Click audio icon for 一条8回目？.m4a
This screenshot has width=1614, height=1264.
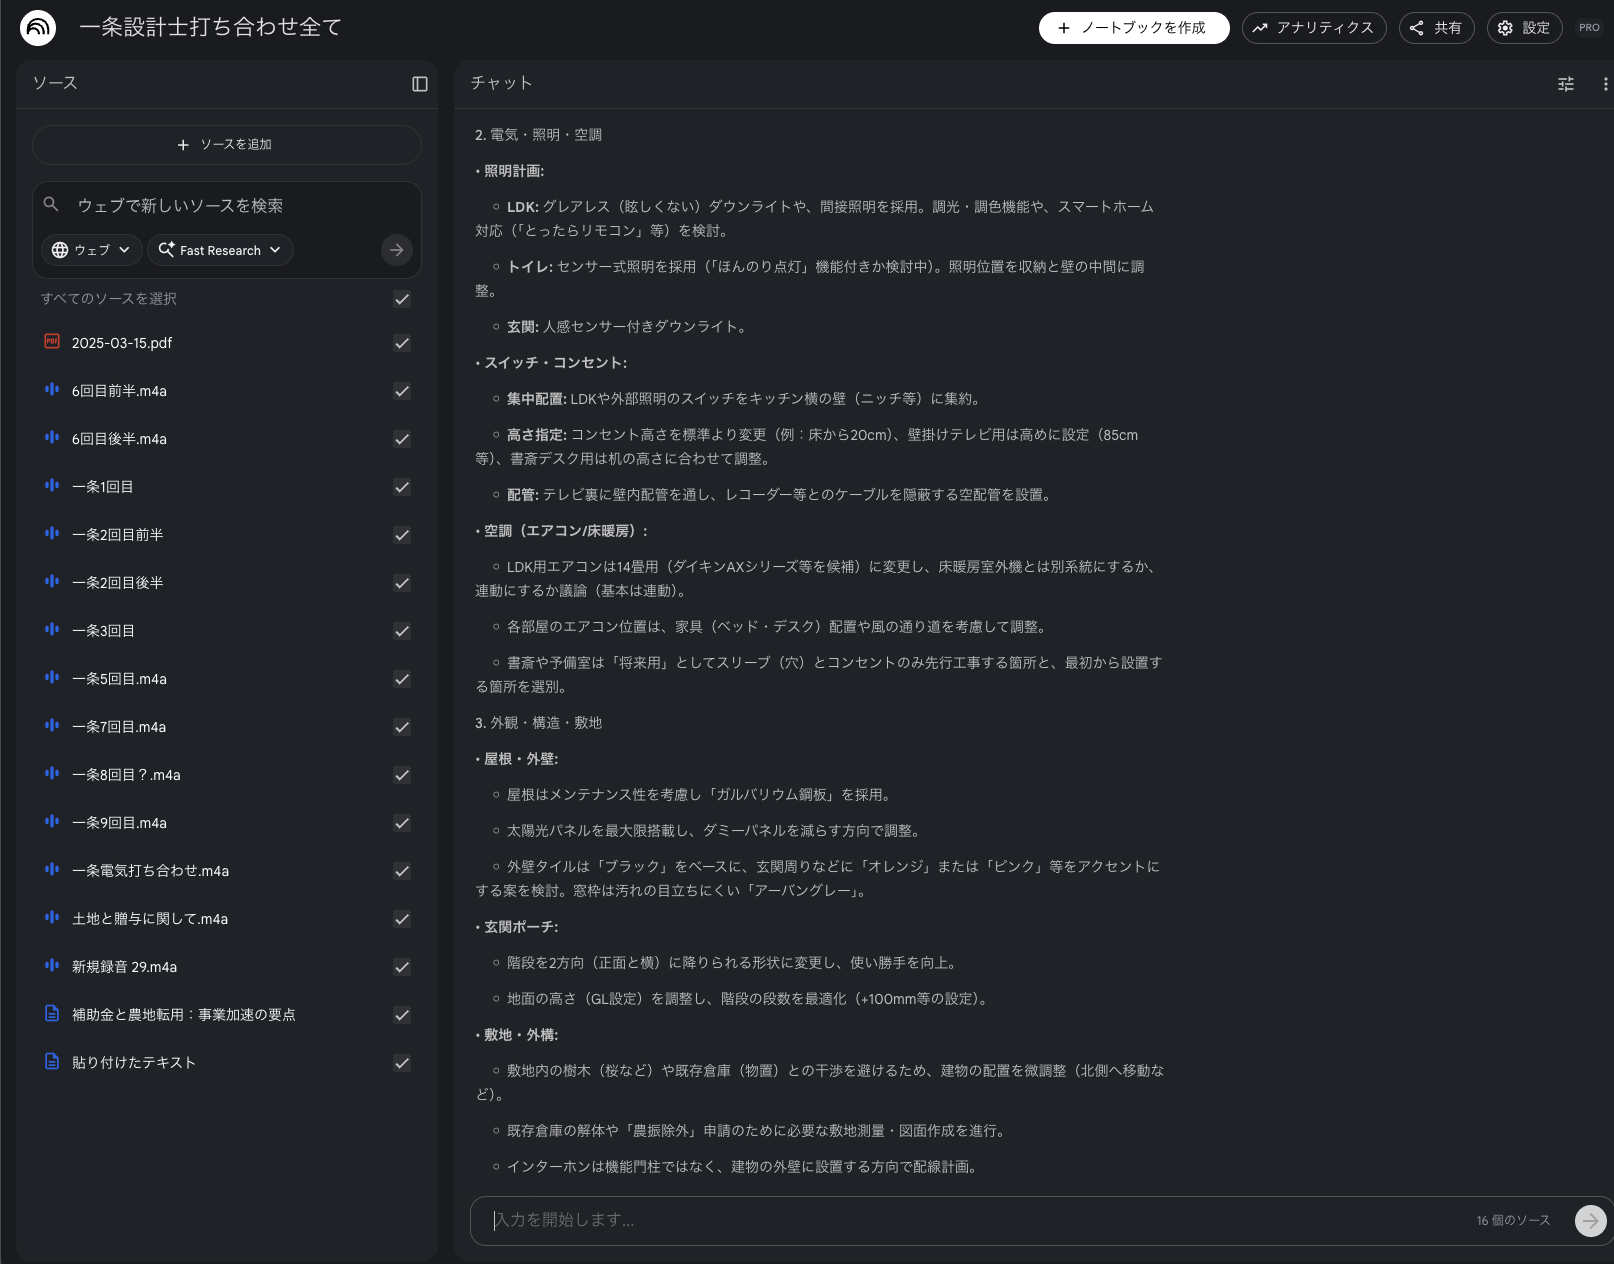point(52,774)
